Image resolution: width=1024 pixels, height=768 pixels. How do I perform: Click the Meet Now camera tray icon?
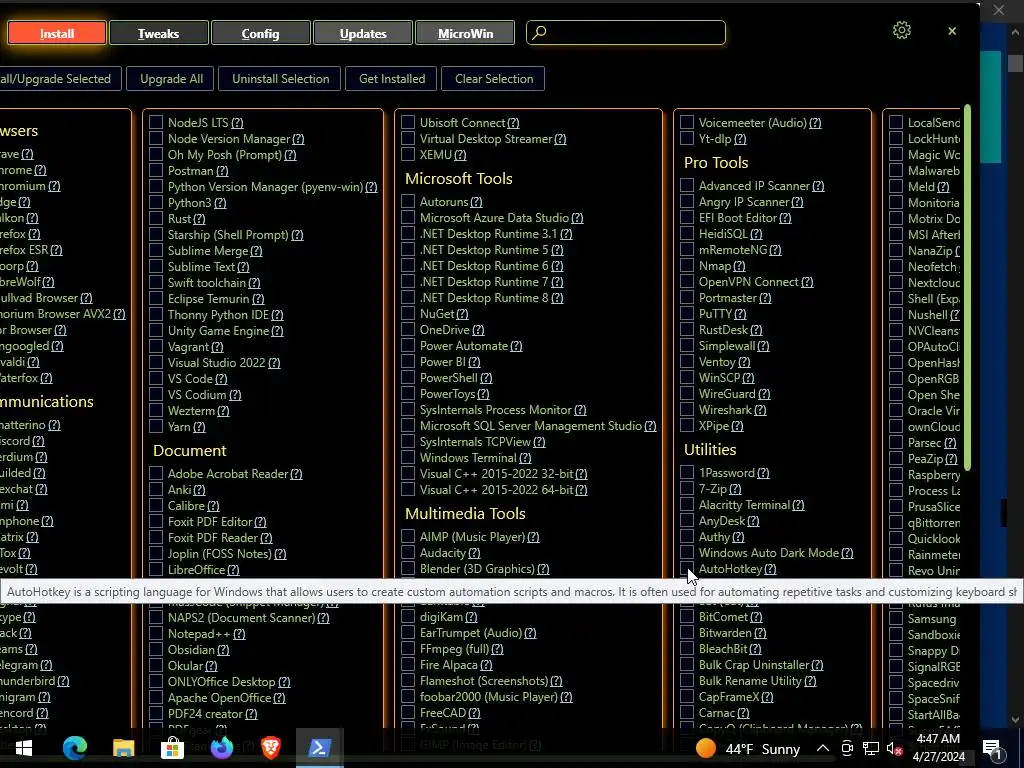847,748
